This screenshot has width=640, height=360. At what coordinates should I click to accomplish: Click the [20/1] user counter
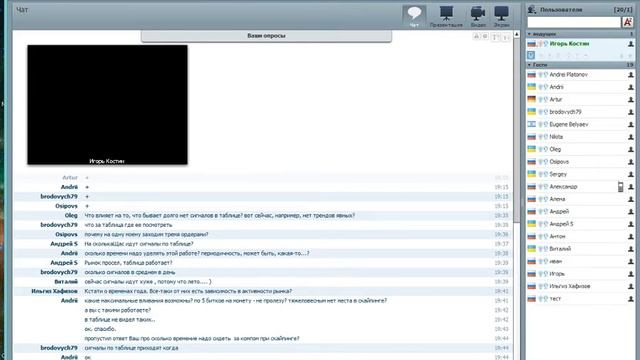click(x=623, y=9)
